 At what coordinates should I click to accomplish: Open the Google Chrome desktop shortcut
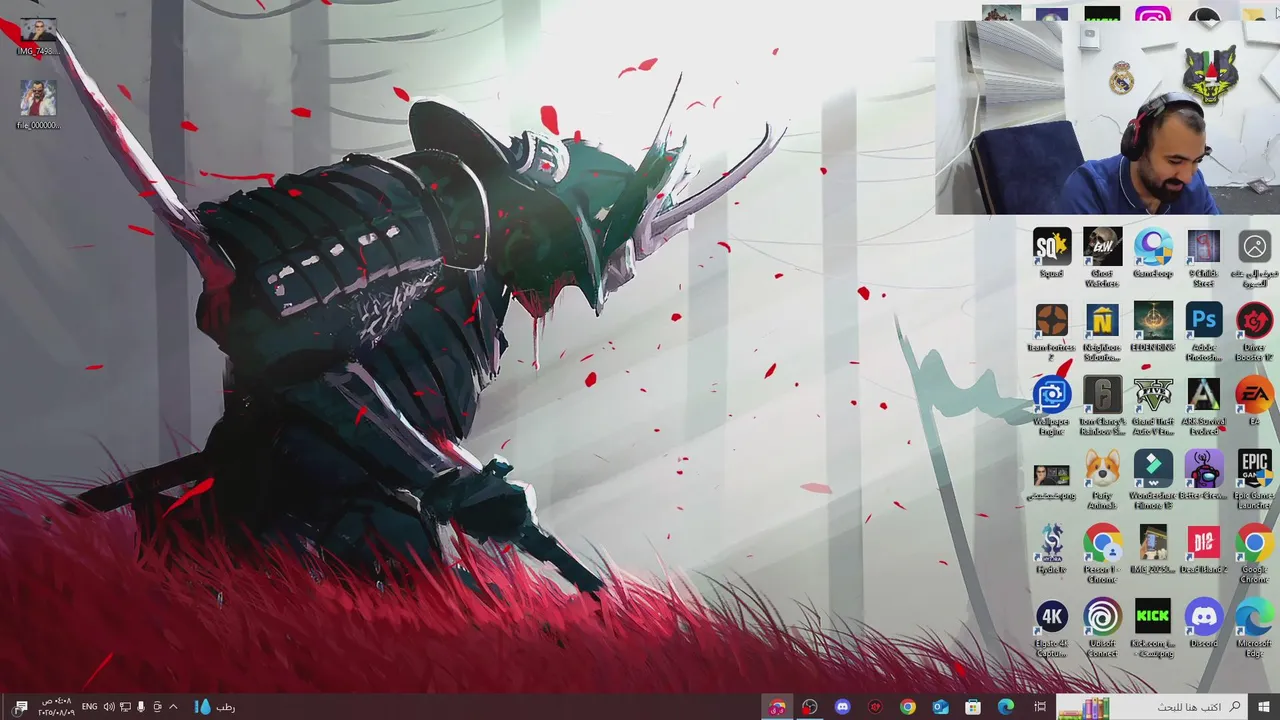pyautogui.click(x=1254, y=554)
